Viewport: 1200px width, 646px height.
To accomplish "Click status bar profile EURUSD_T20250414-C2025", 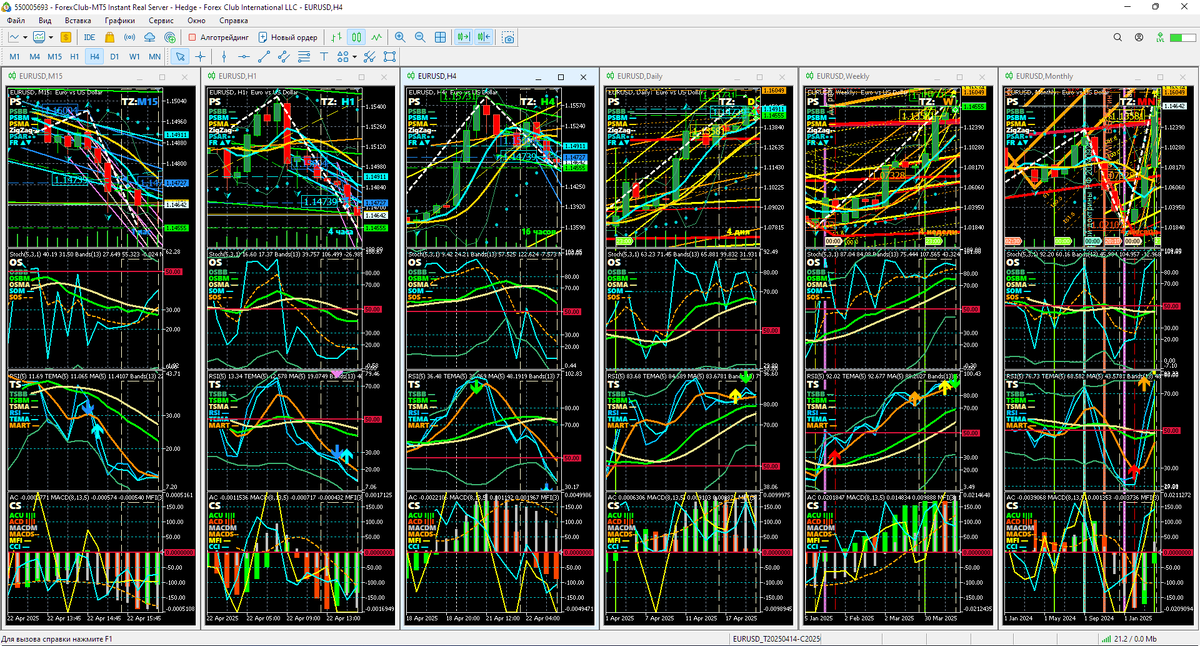I will click(776, 639).
